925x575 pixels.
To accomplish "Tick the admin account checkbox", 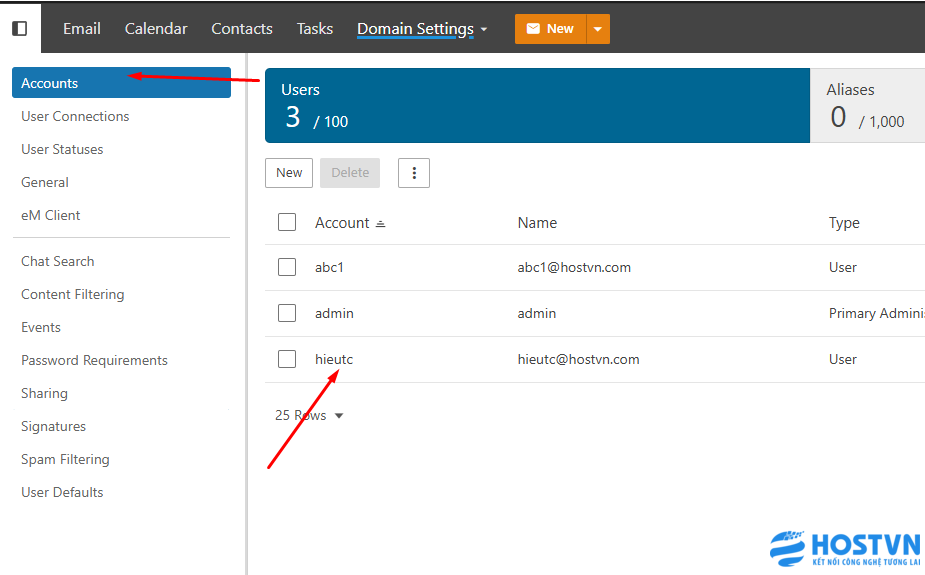I will coord(287,313).
